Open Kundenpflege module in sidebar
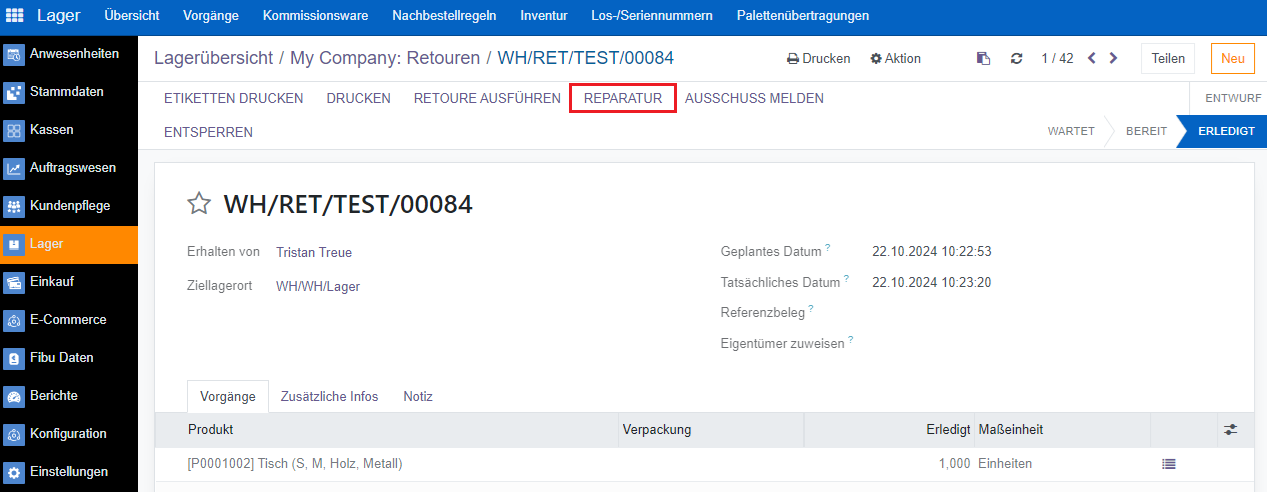This screenshot has height=492, width=1267. tap(69, 206)
